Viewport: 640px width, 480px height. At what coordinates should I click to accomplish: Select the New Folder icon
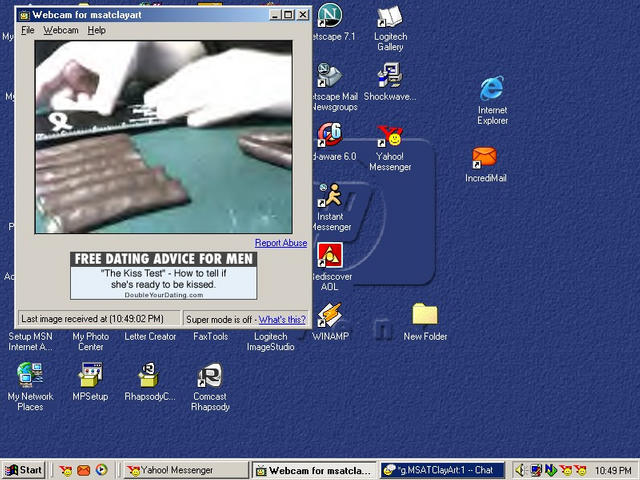(424, 314)
